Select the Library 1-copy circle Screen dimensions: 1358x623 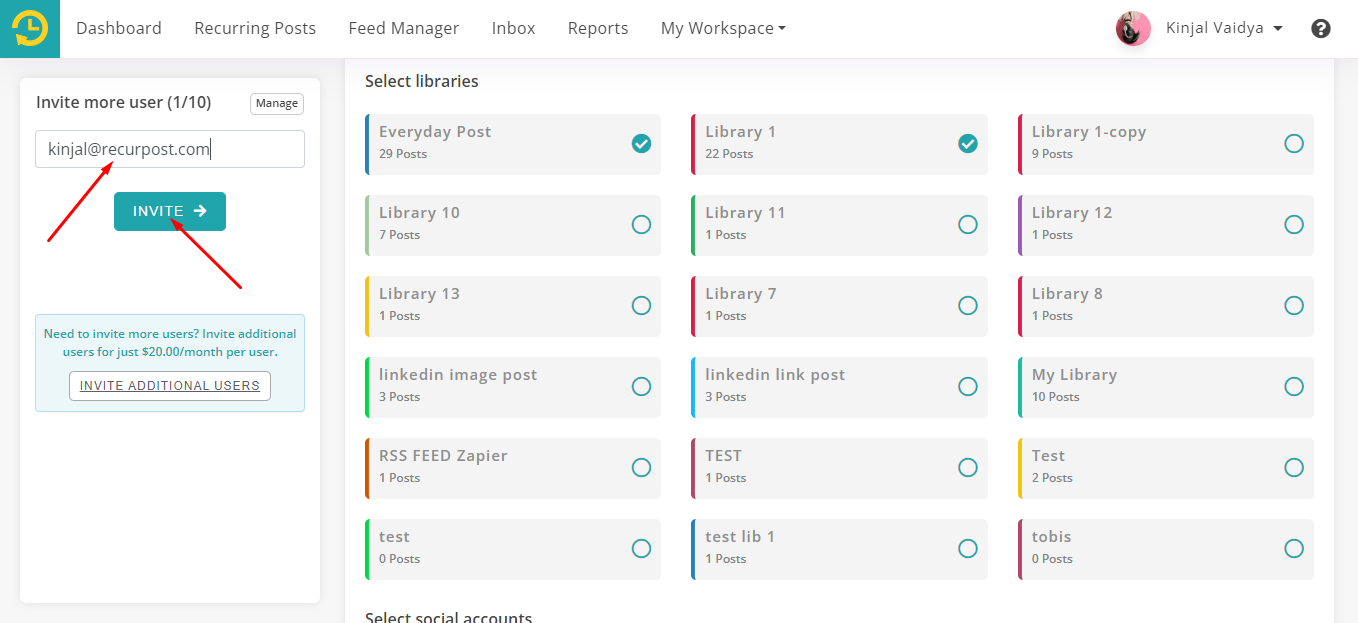[1294, 144]
